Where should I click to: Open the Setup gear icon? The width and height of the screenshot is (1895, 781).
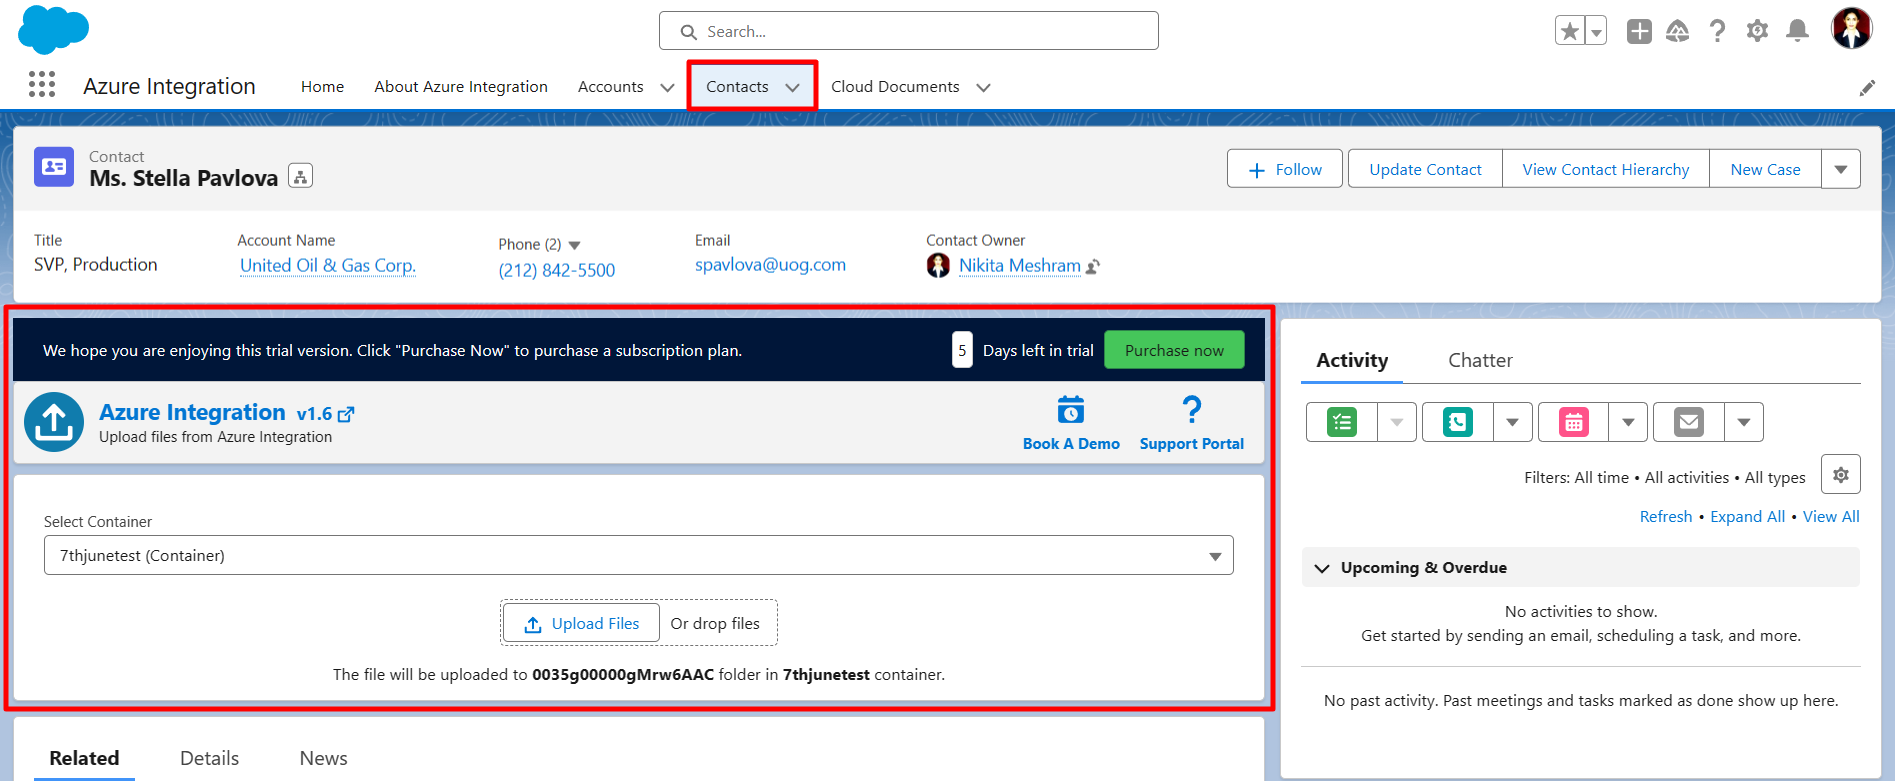(x=1757, y=31)
